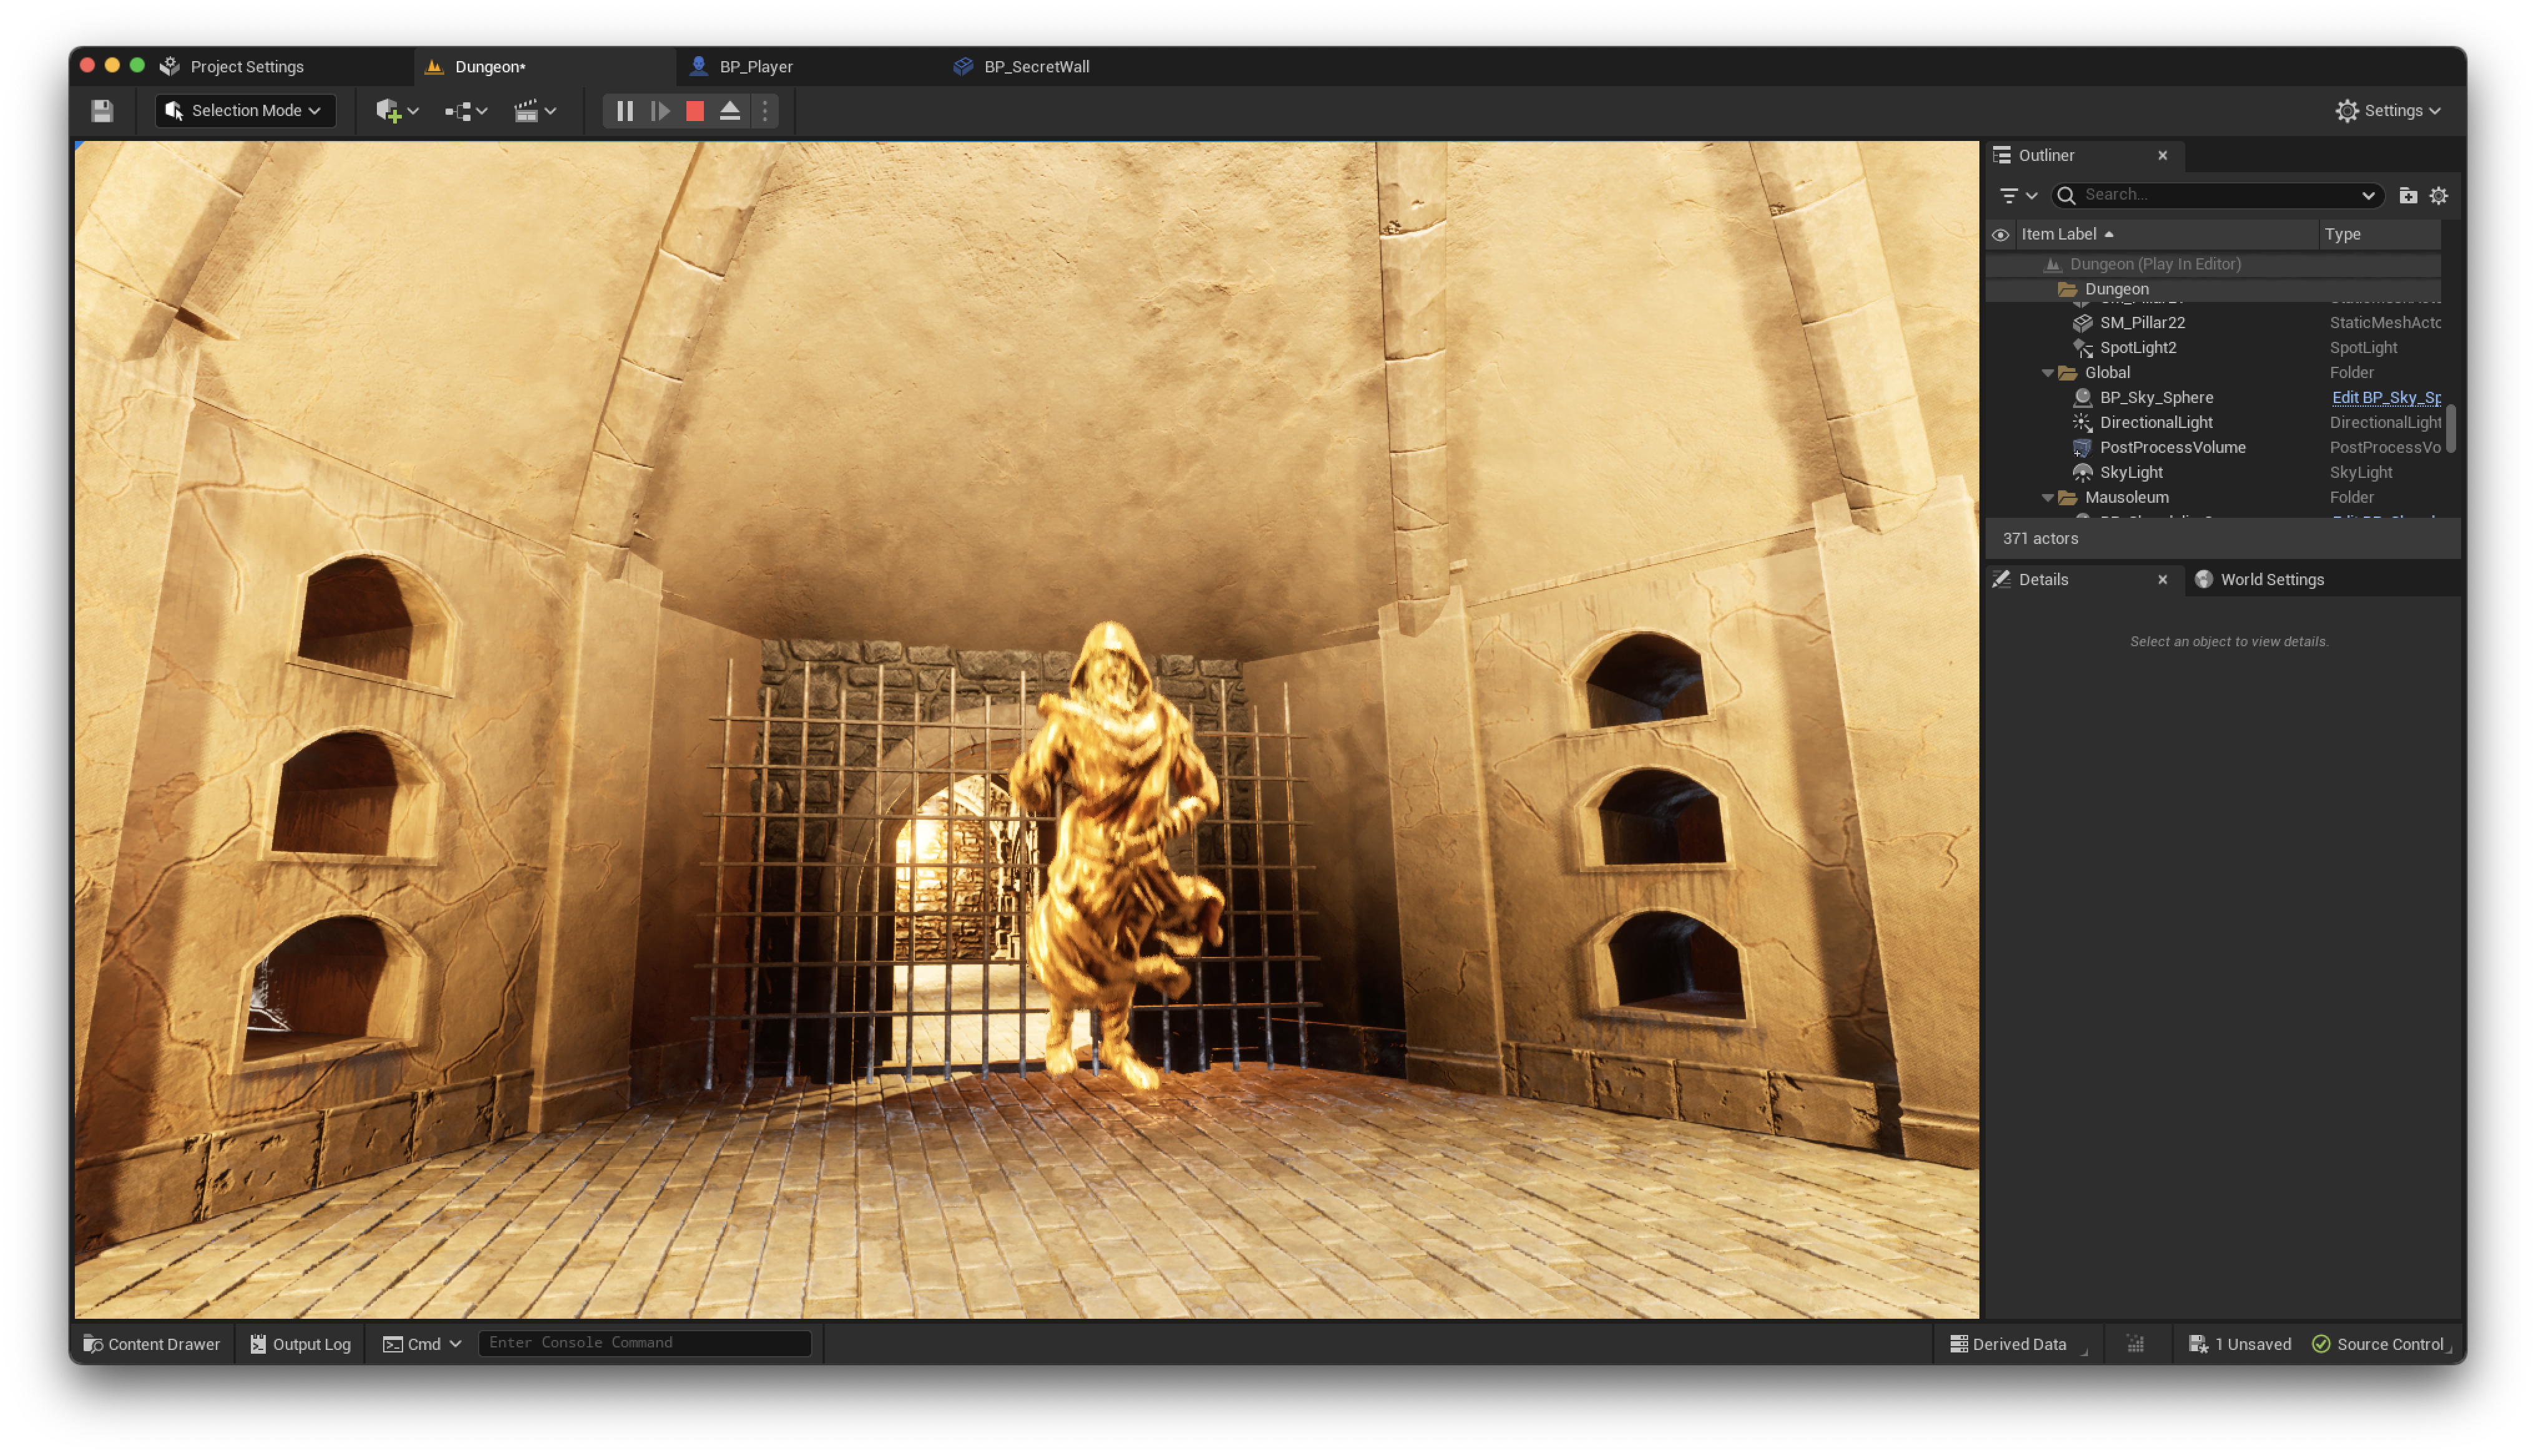Viewport: 2536px width, 1456px height.
Task: Click the Outliner vertical scrollbar
Action: [x=2450, y=428]
